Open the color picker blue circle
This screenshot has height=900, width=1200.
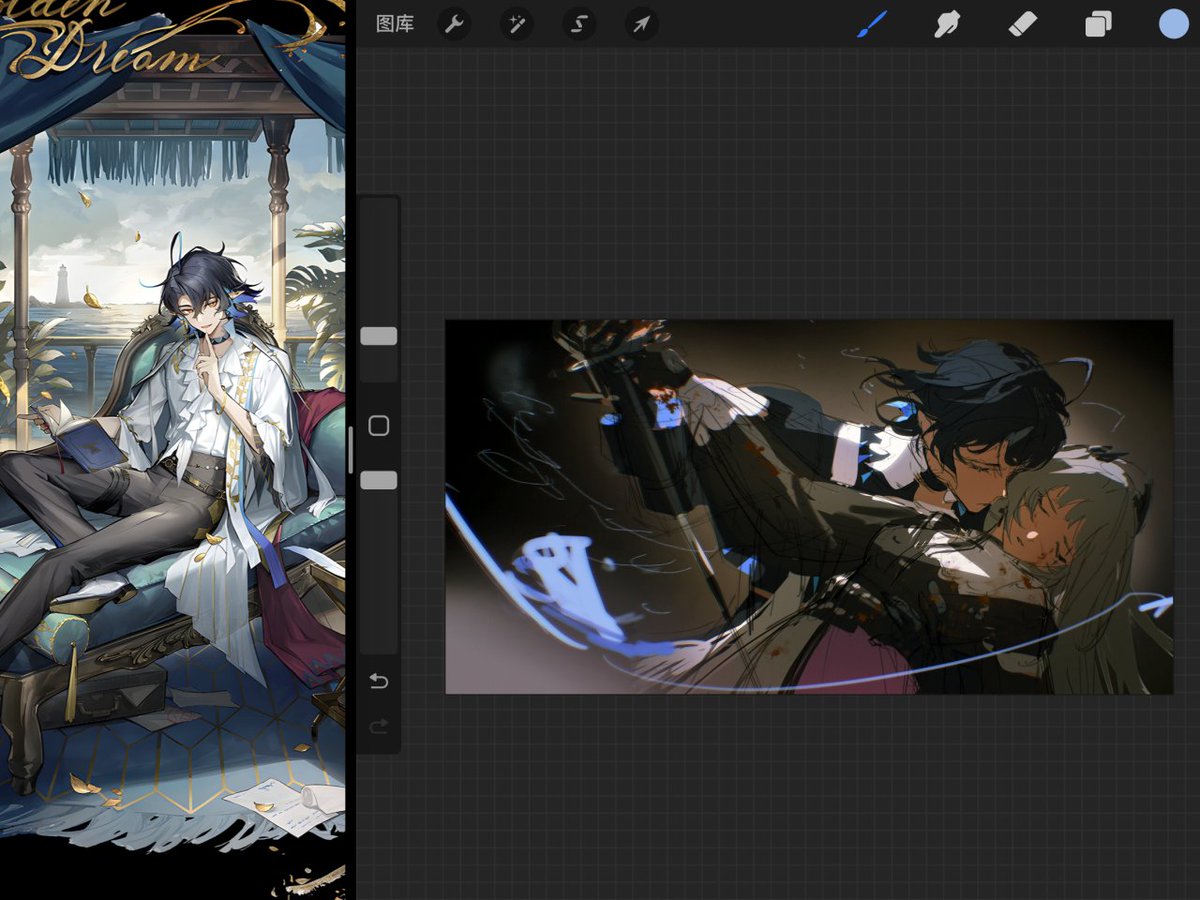(x=1173, y=24)
